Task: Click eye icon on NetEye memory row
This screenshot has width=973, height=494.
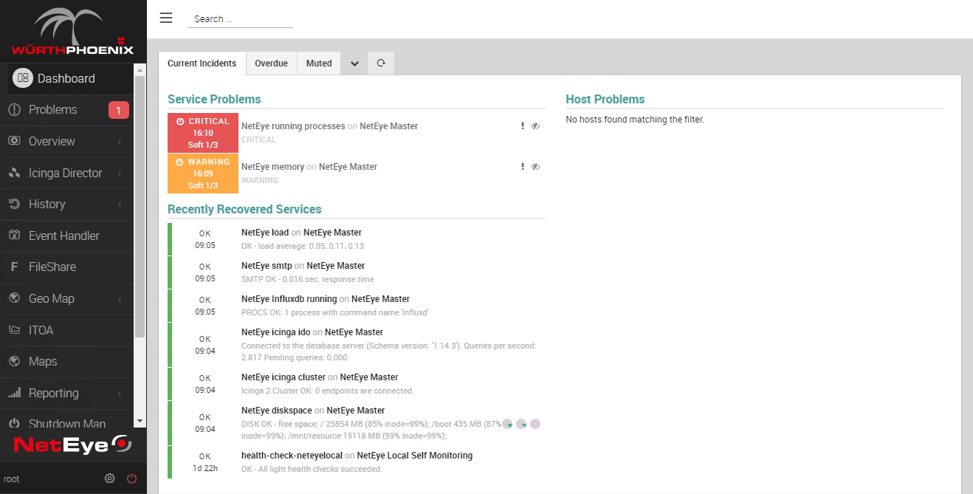Action: tap(536, 166)
